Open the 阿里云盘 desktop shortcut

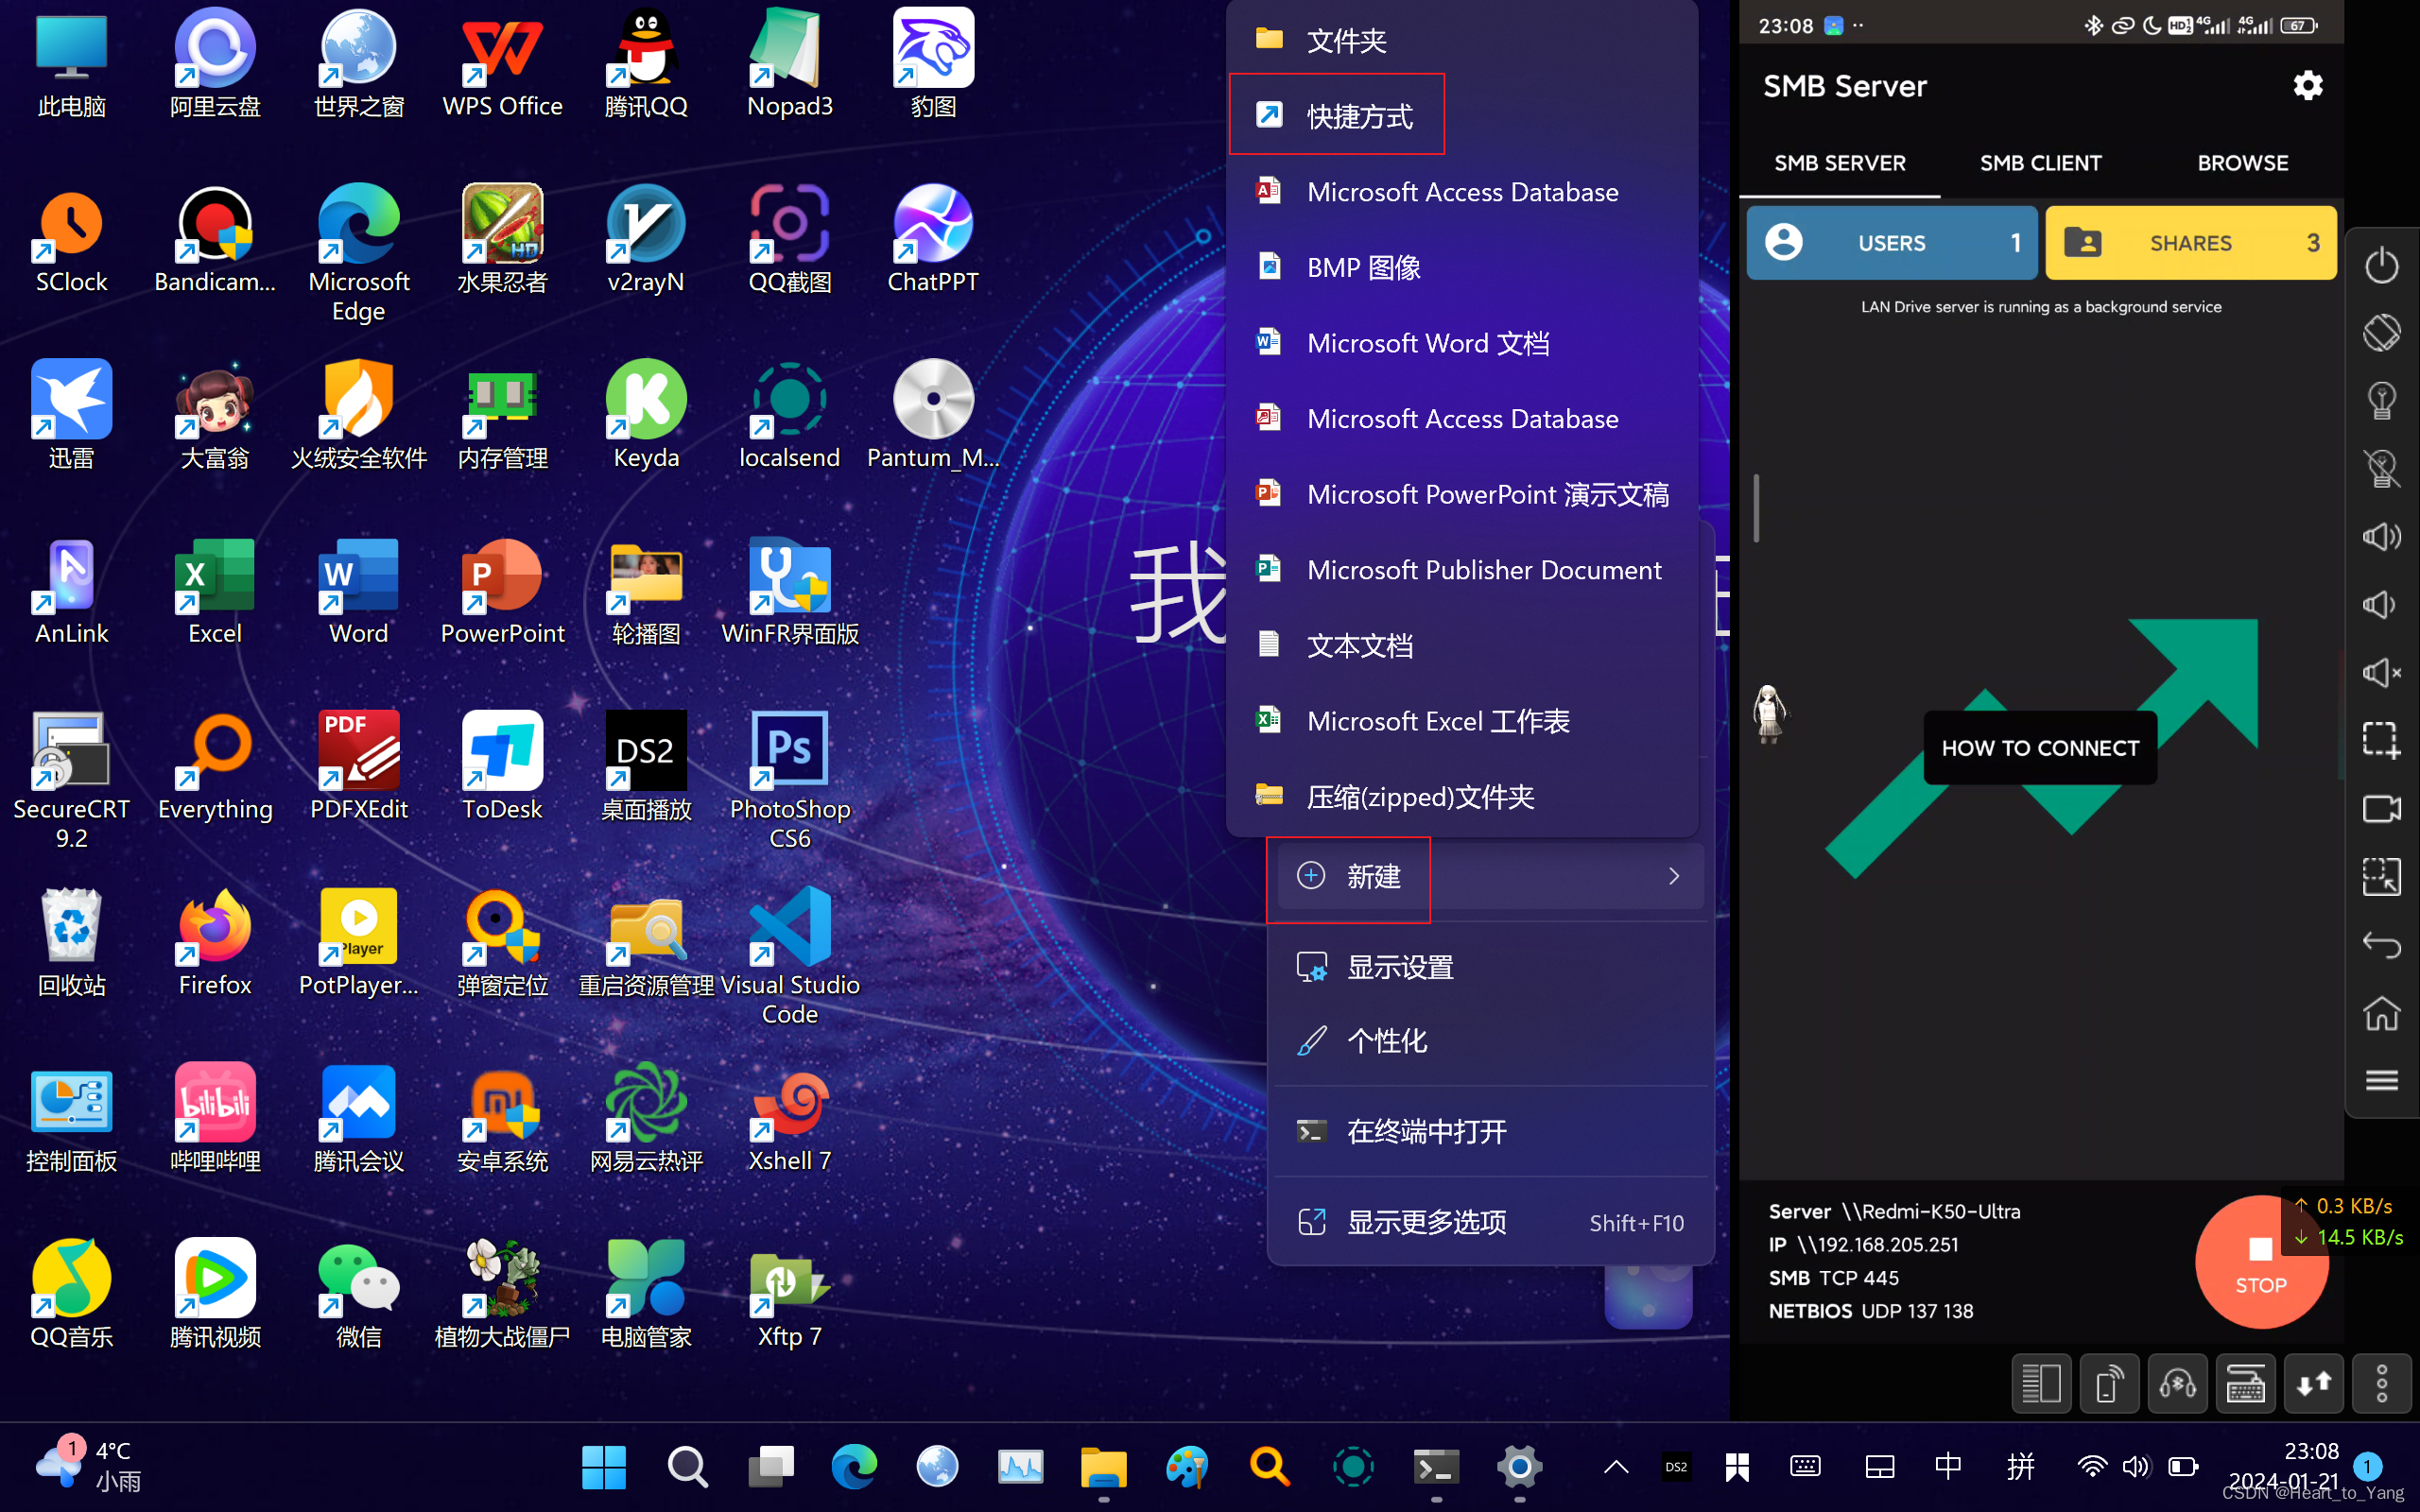coord(215,62)
